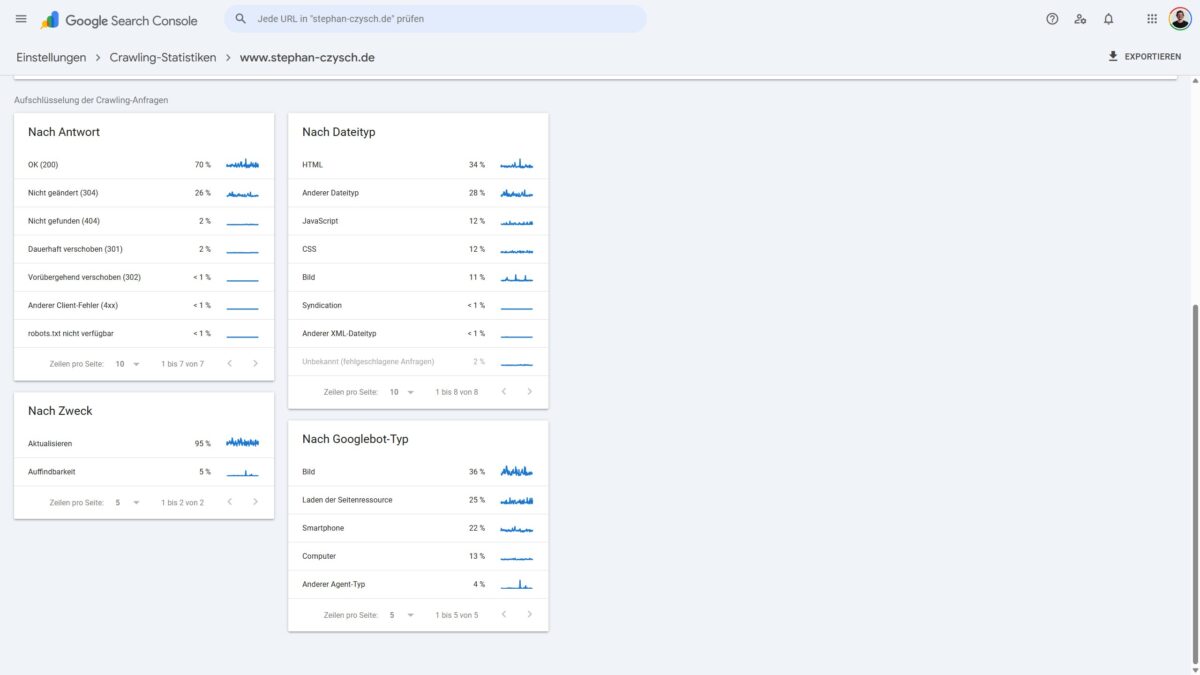This screenshot has width=1200, height=675.
Task: Click the Google Search Console logo
Action: (119, 20)
